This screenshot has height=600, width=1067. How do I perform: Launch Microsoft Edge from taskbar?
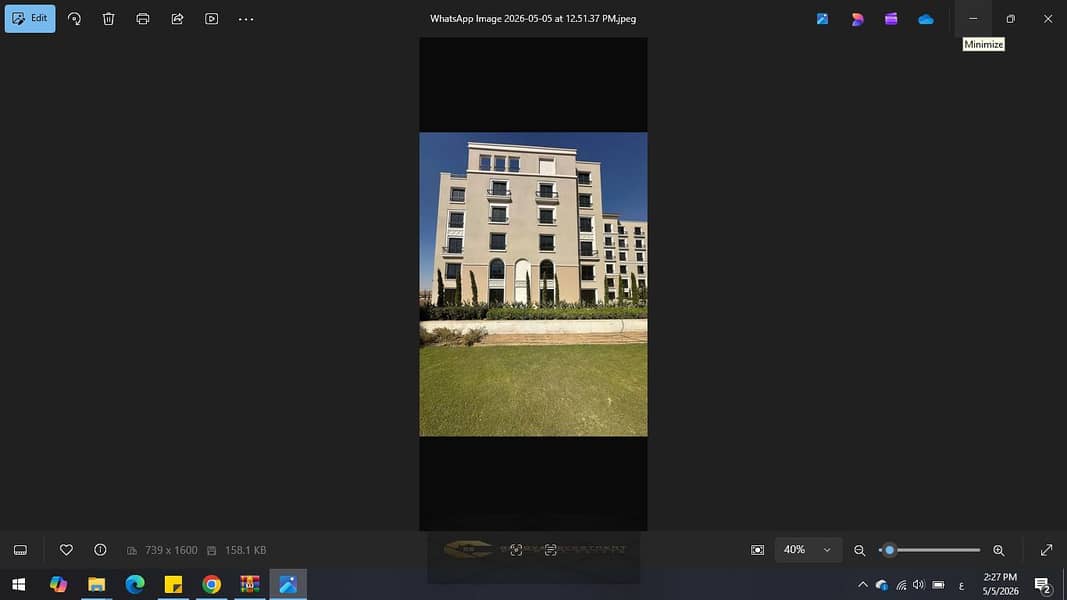point(135,584)
